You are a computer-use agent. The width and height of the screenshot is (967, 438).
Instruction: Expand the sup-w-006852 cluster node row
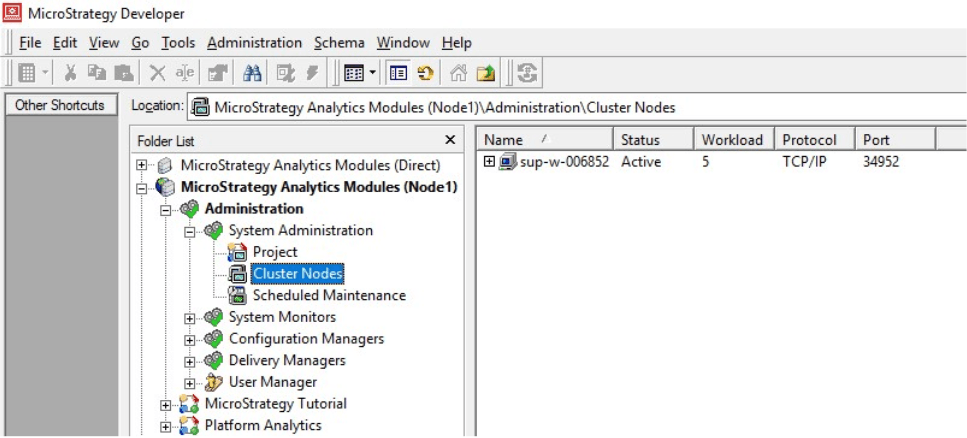[x=489, y=162]
